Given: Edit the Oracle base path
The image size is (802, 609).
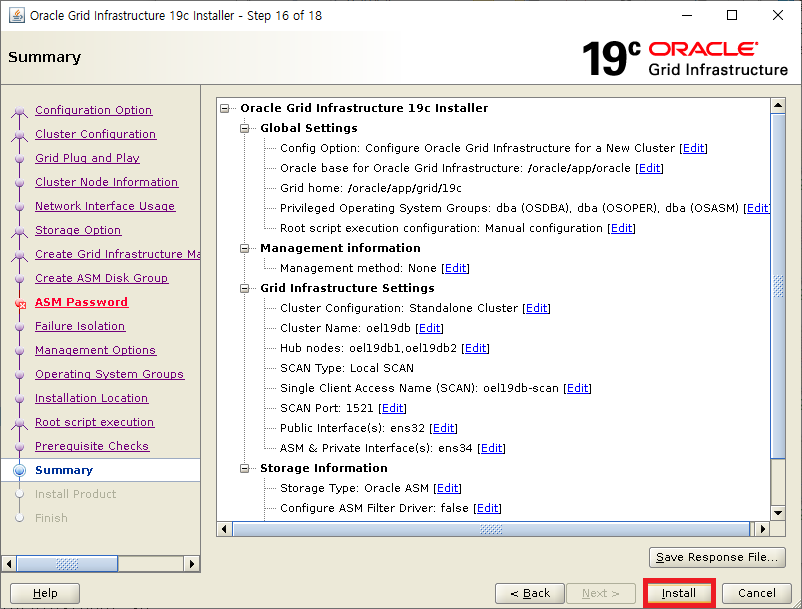Looking at the screenshot, I should (650, 168).
